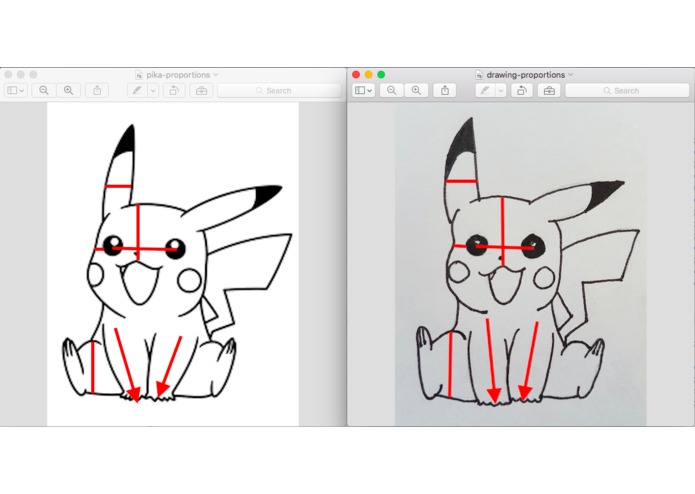Click Share icon in drawing-proportions window
Viewport: 695px width, 494px height.
[445, 90]
